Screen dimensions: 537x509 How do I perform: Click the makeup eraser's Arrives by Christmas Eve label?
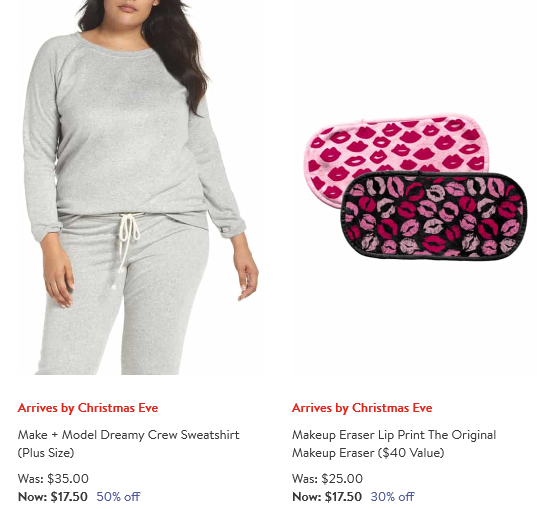(x=362, y=408)
